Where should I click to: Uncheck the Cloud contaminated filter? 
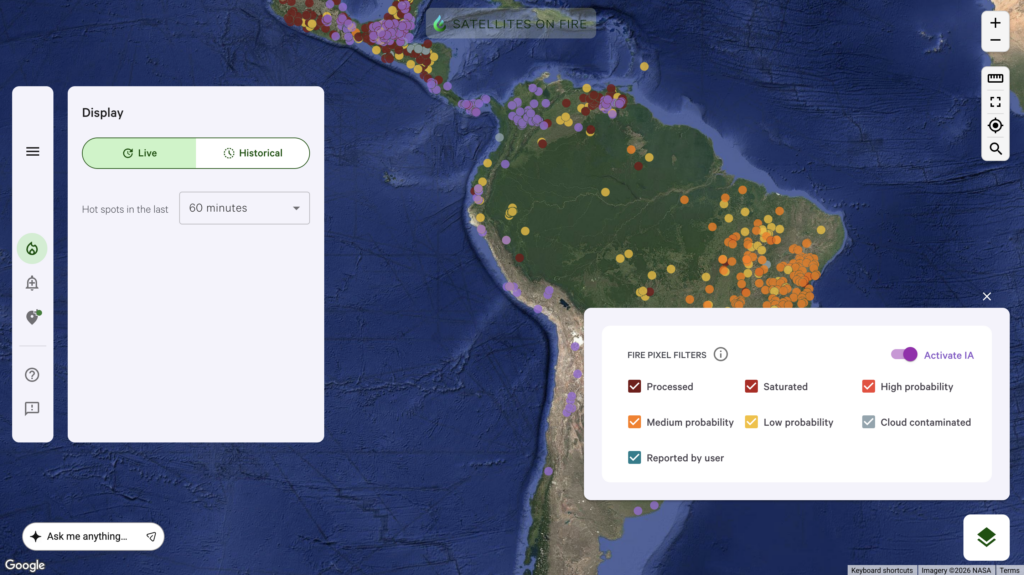(868, 421)
